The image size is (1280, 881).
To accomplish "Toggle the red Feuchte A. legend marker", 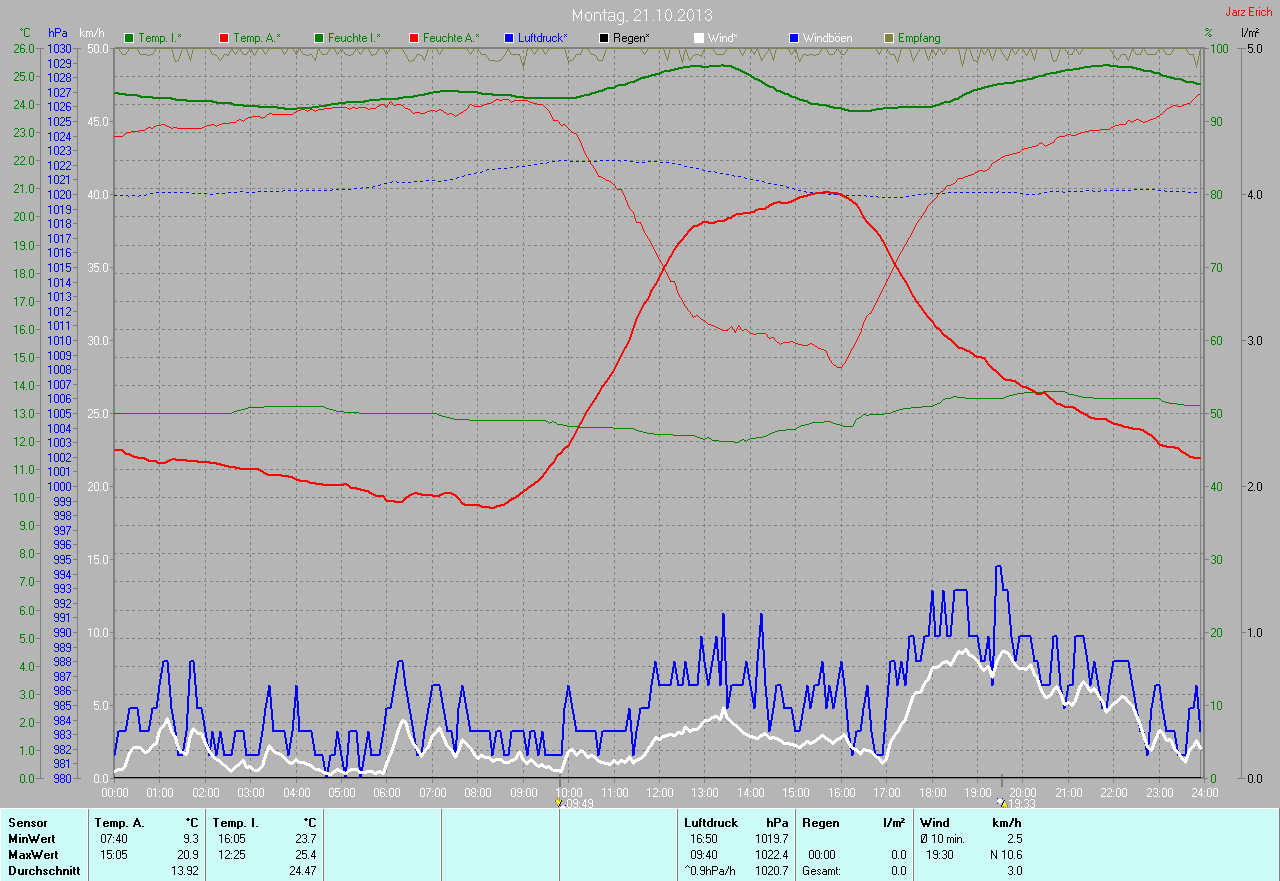I will pos(413,38).
